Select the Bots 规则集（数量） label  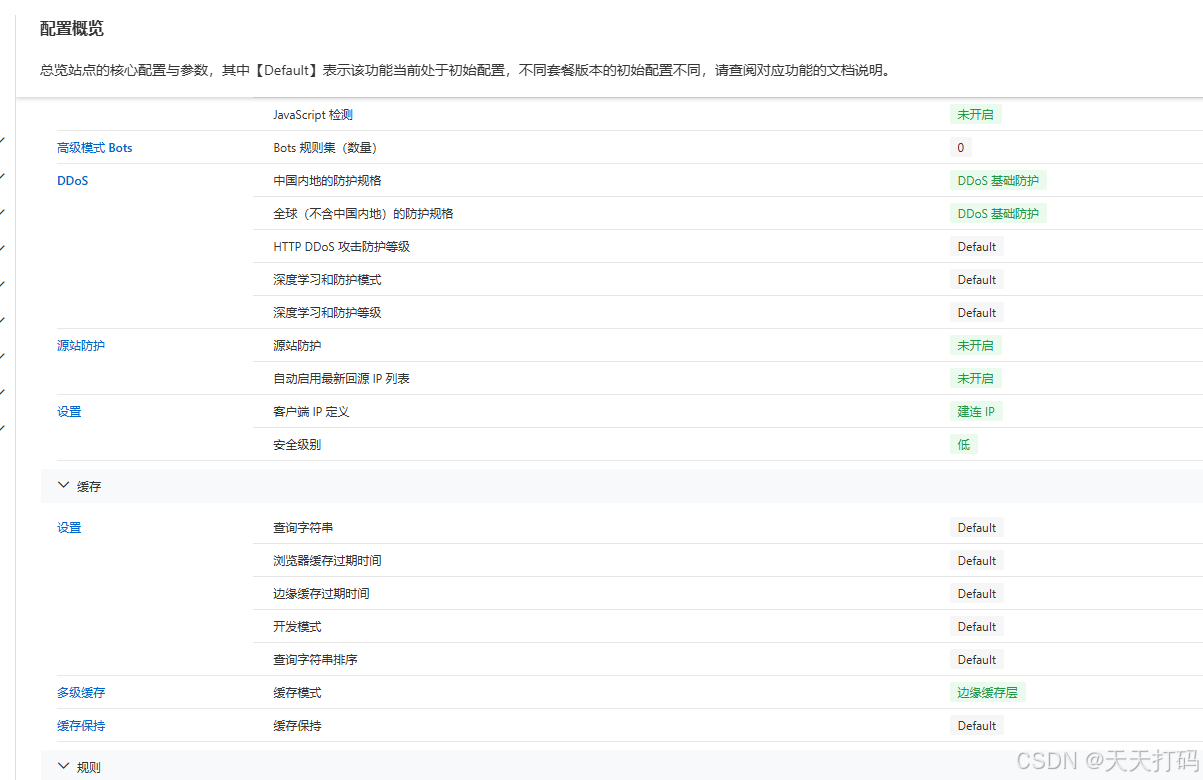325,148
